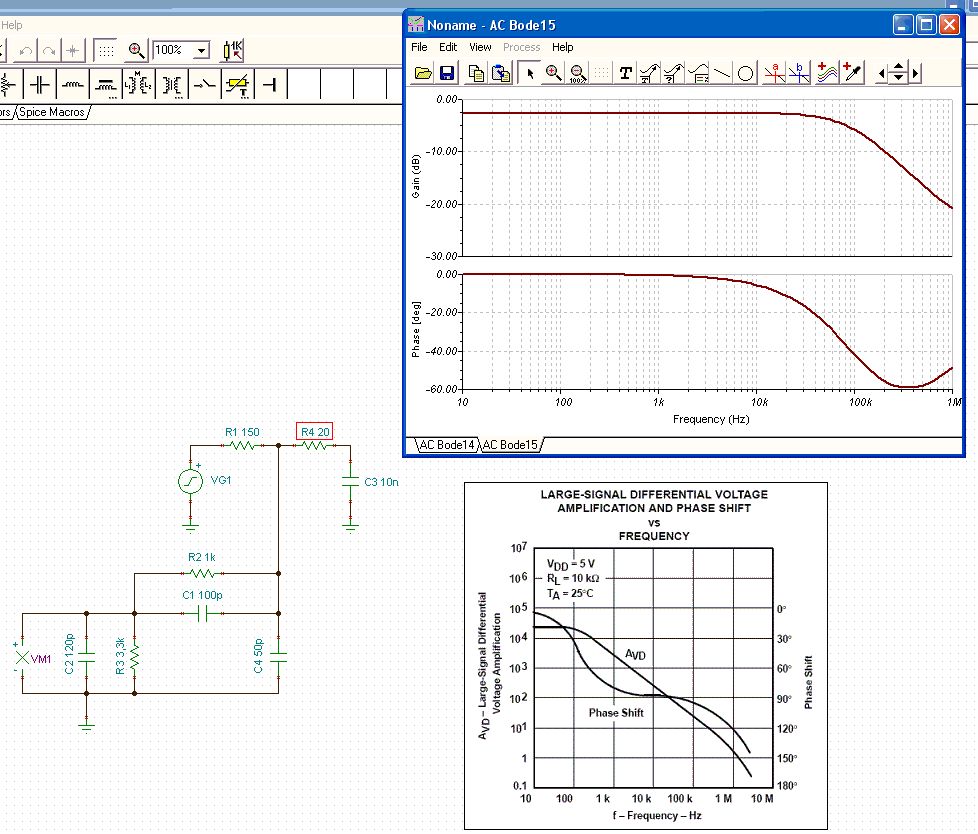This screenshot has height=834, width=978.
Task: Place cursor 'a' on the curve
Action: 773,73
